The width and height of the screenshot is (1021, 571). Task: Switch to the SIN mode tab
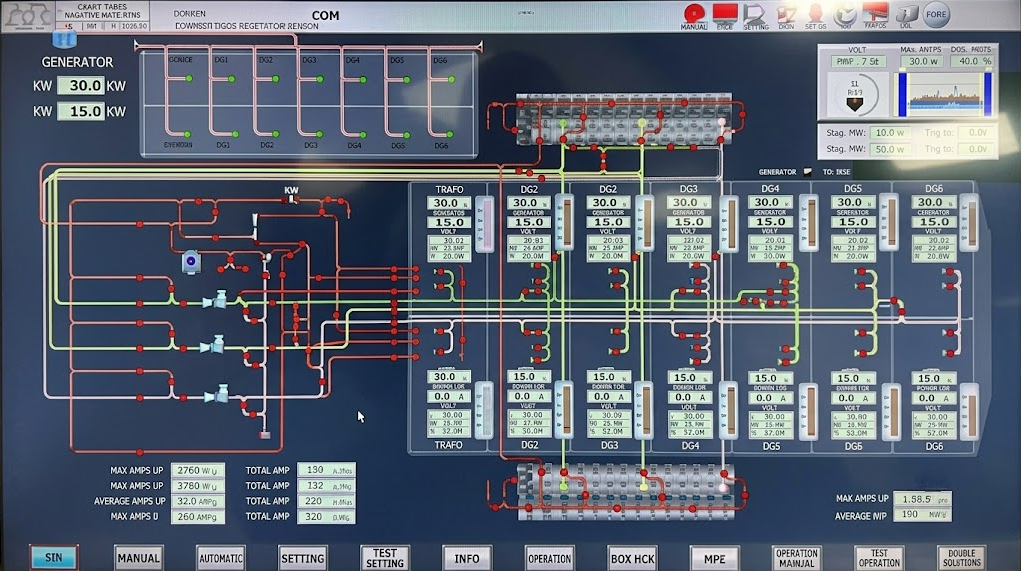pos(54,557)
